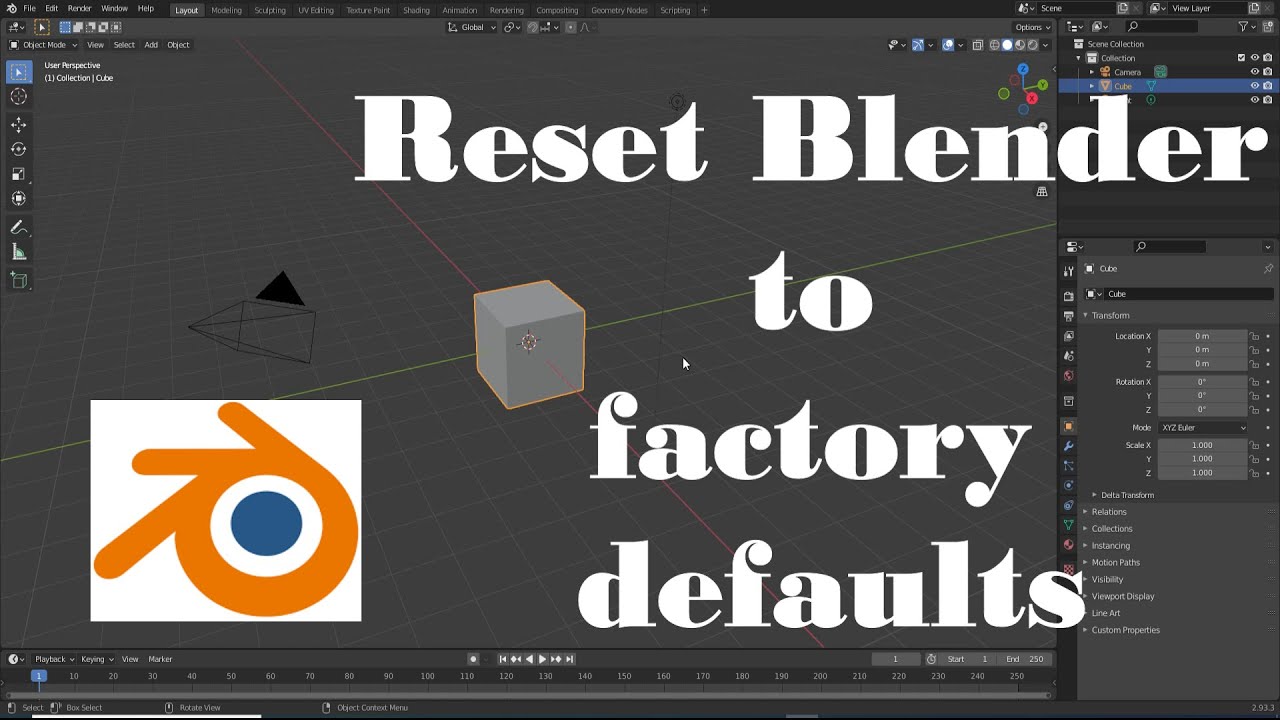Screen dimensions: 1280x720
Task: Open the Edit menu
Action: click(x=51, y=9)
